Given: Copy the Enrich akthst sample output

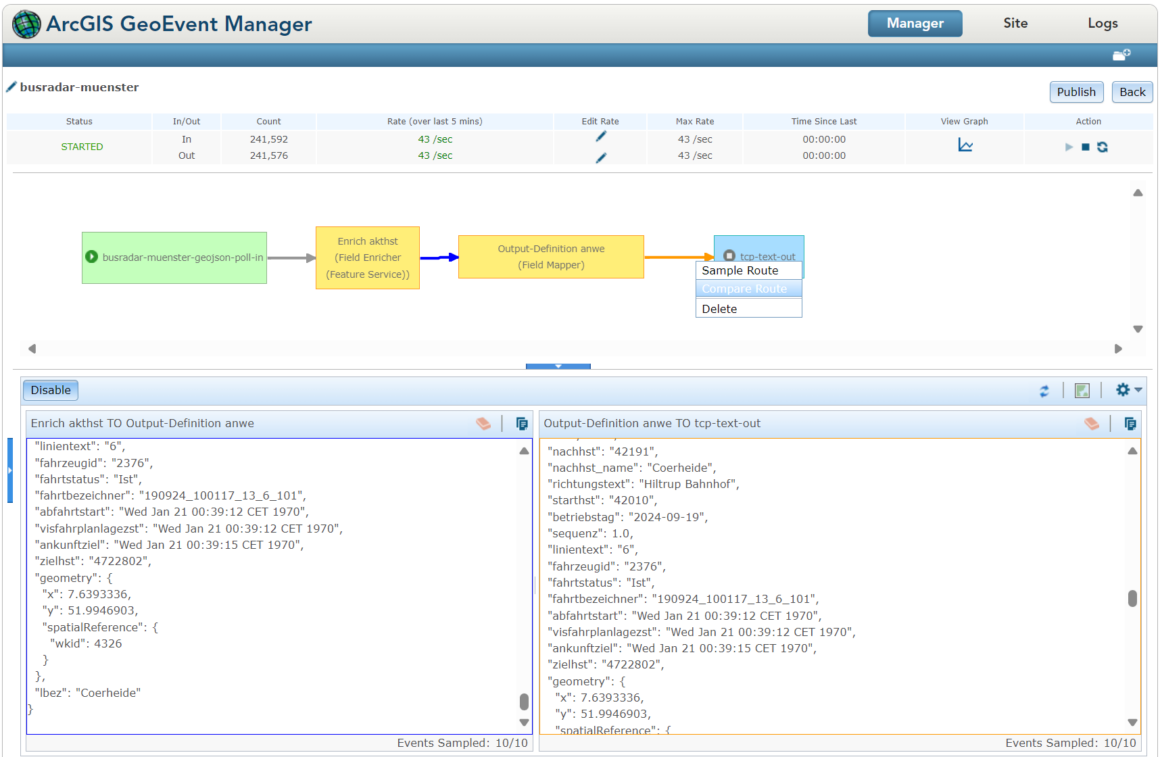Looking at the screenshot, I should (x=522, y=423).
